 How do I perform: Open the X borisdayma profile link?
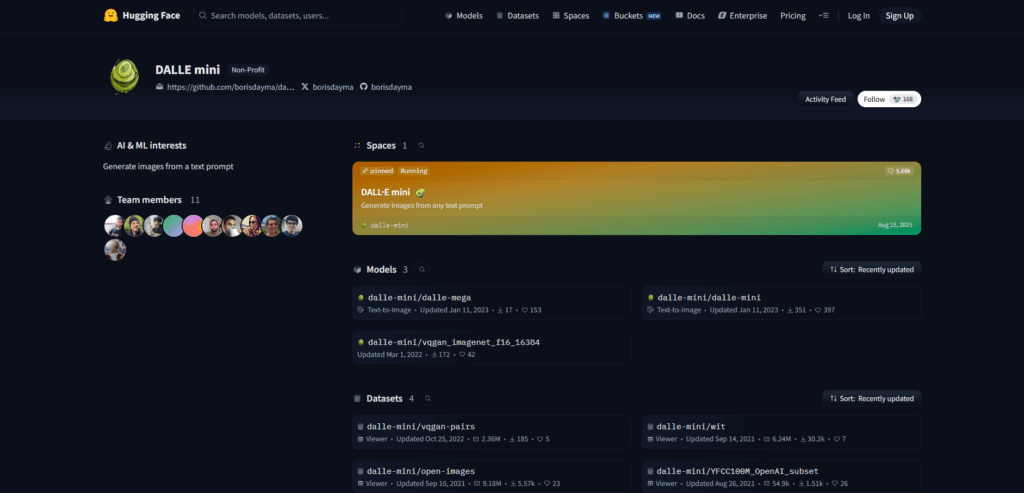[x=327, y=87]
